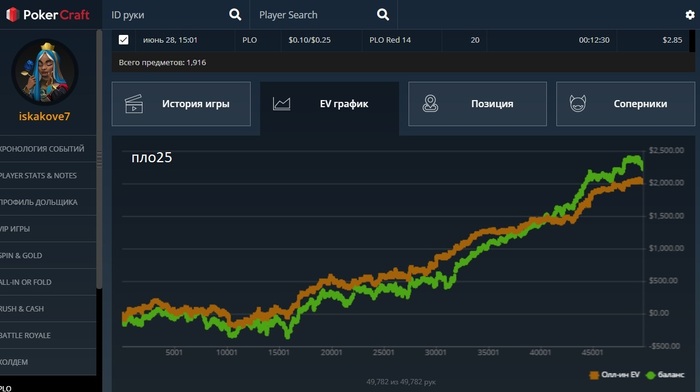Open settings via the gear icon
Screen dimensions: 700x392
[x=690, y=15]
